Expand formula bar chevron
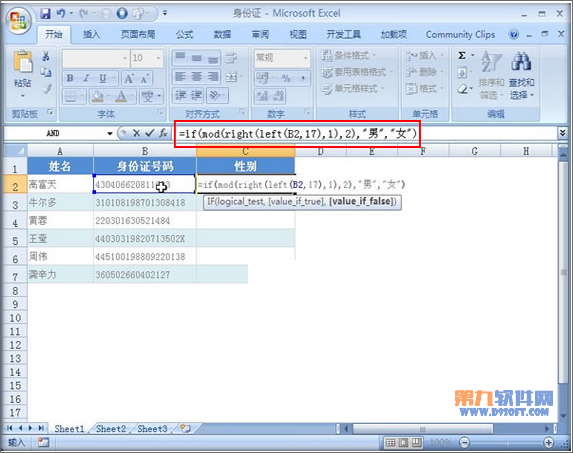Viewport: 573px width, 453px height. (562, 133)
